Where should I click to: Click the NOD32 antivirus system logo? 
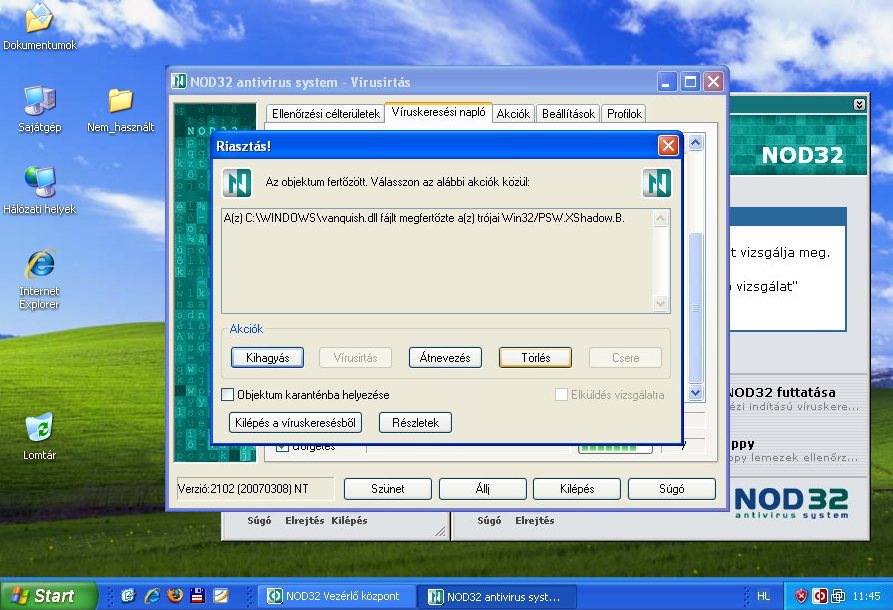pyautogui.click(x=792, y=502)
